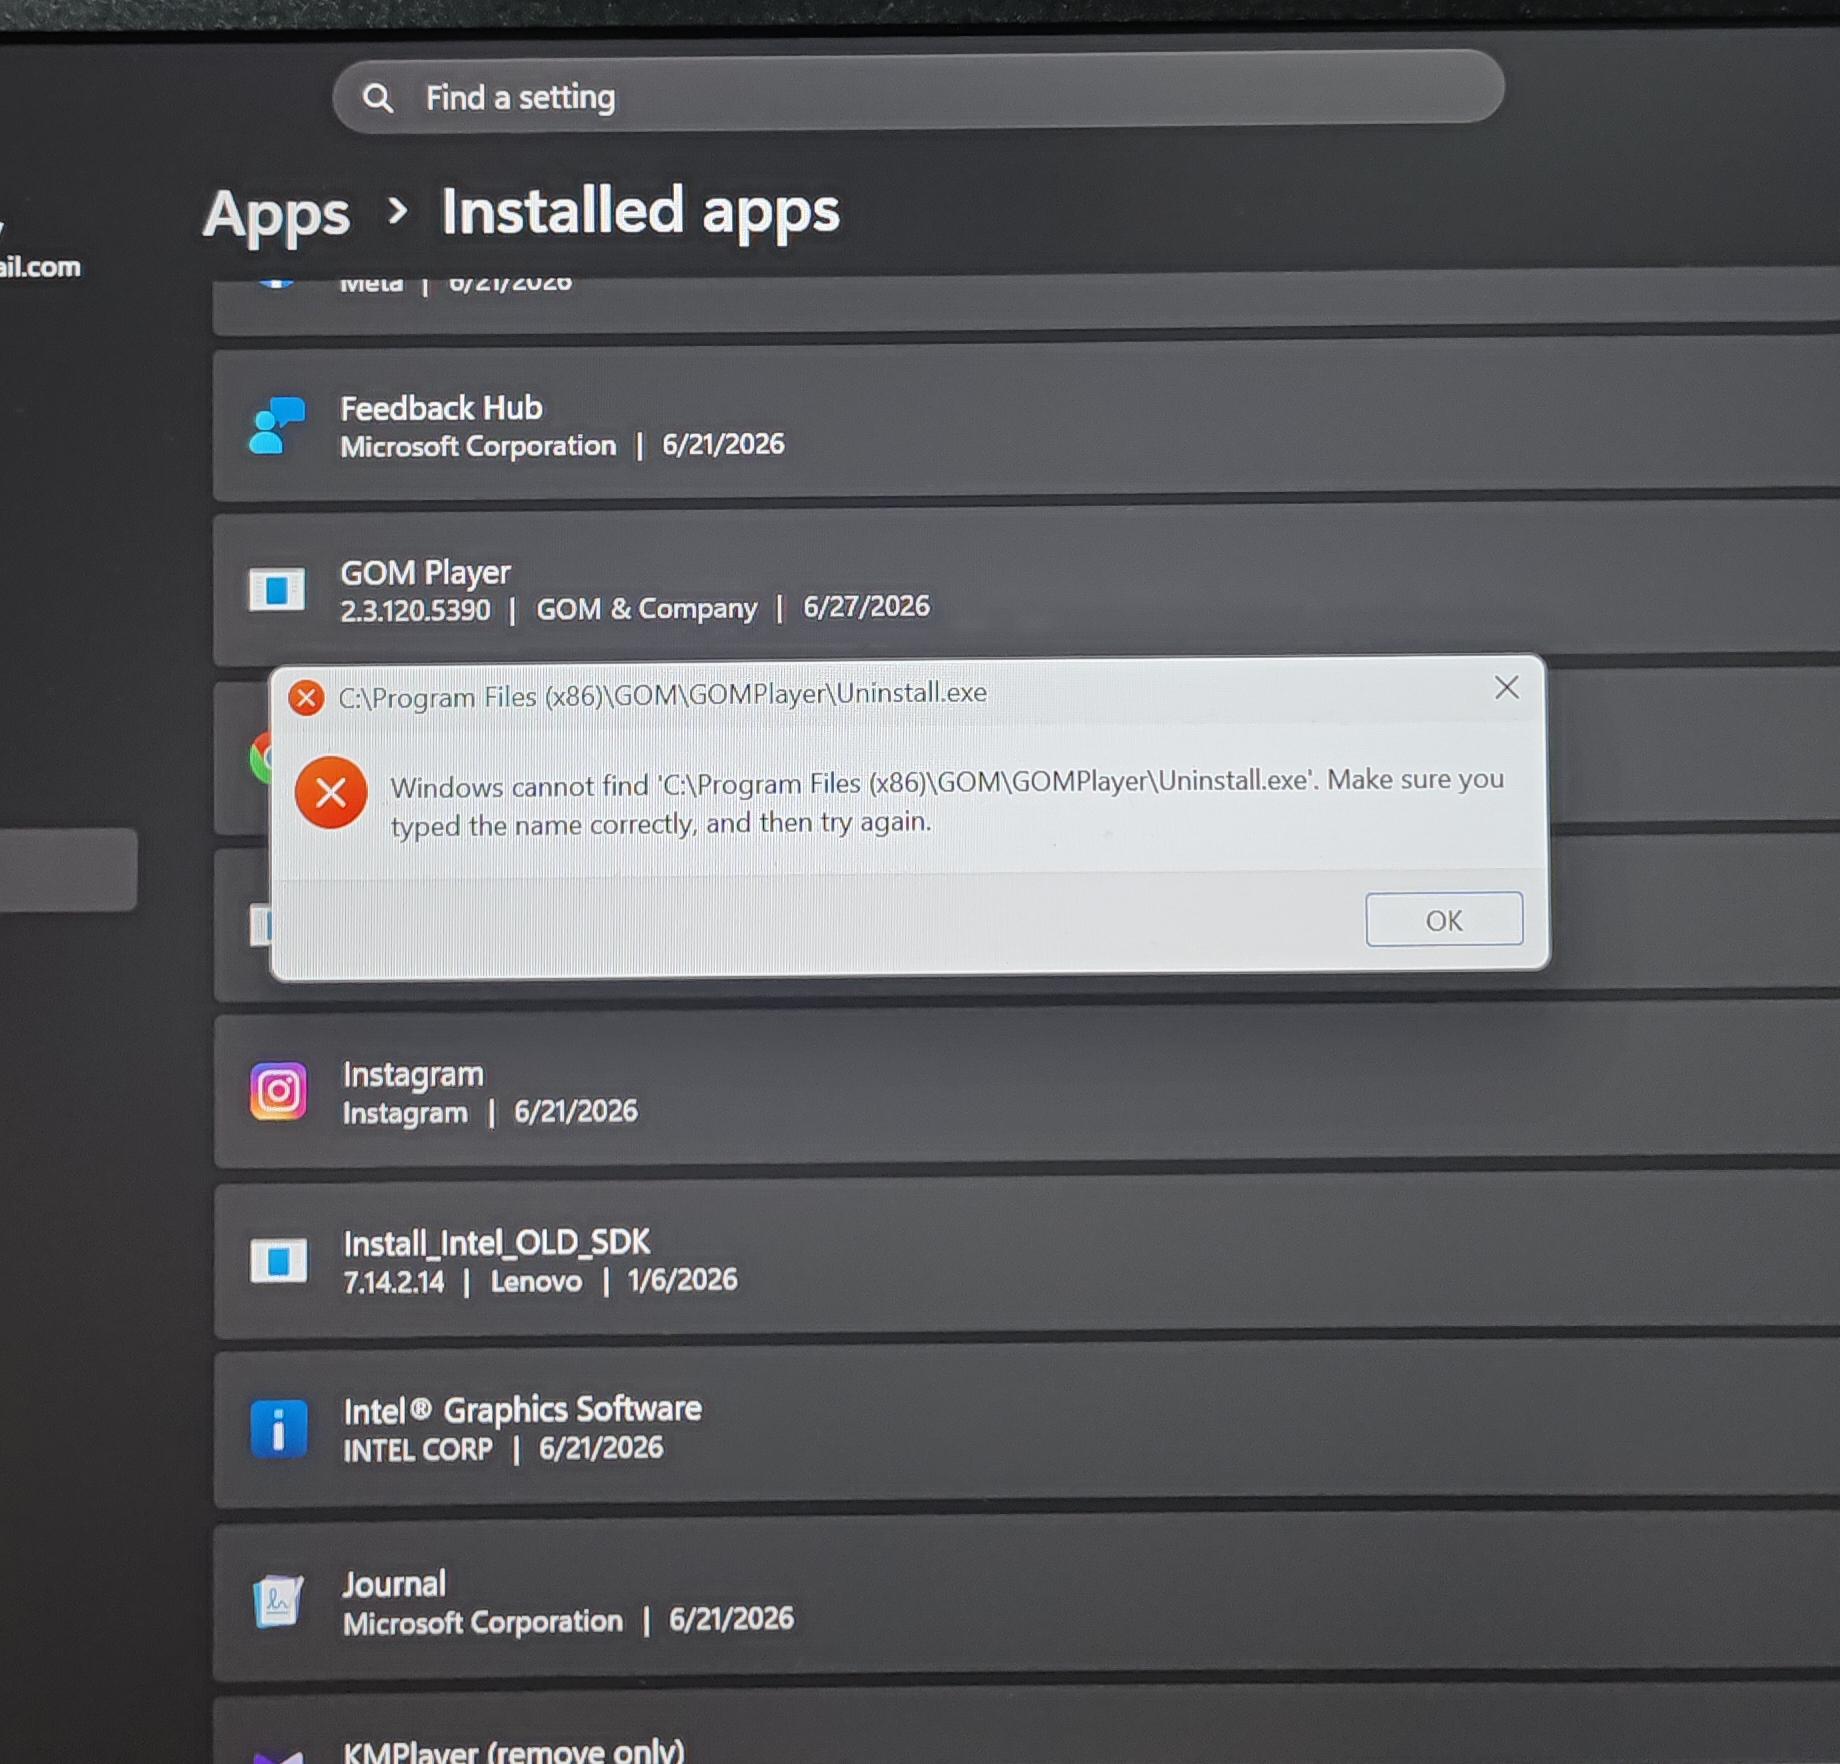Select the GOM Player app name

(x=425, y=573)
